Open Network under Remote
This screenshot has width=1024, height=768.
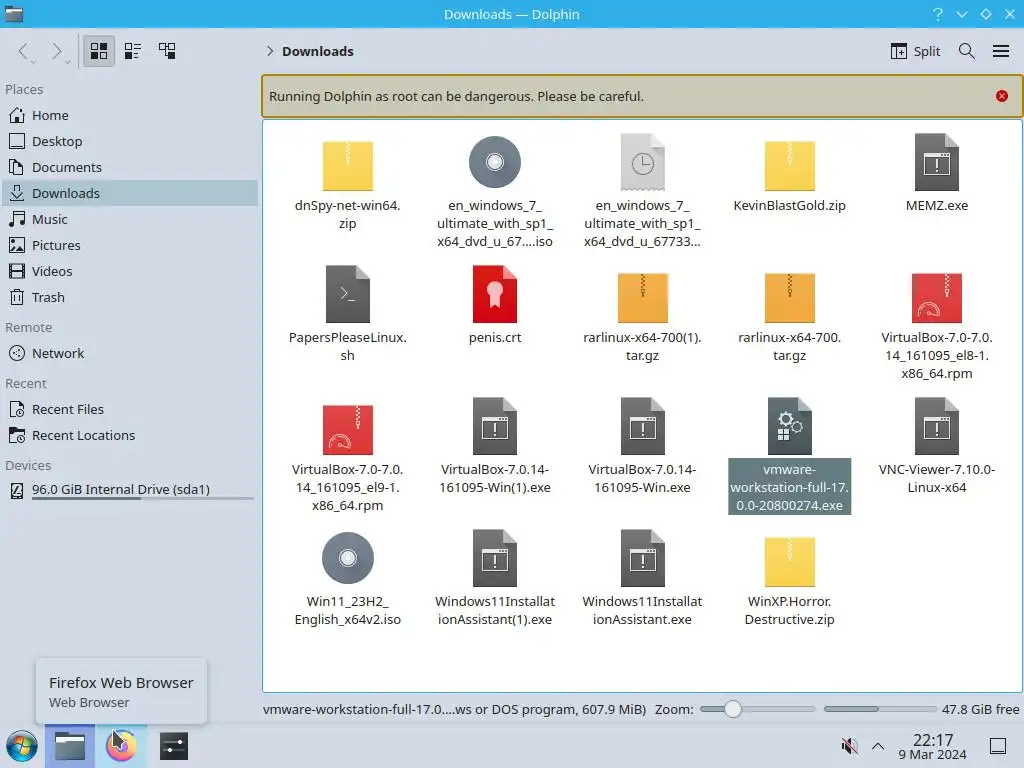pos(129,353)
